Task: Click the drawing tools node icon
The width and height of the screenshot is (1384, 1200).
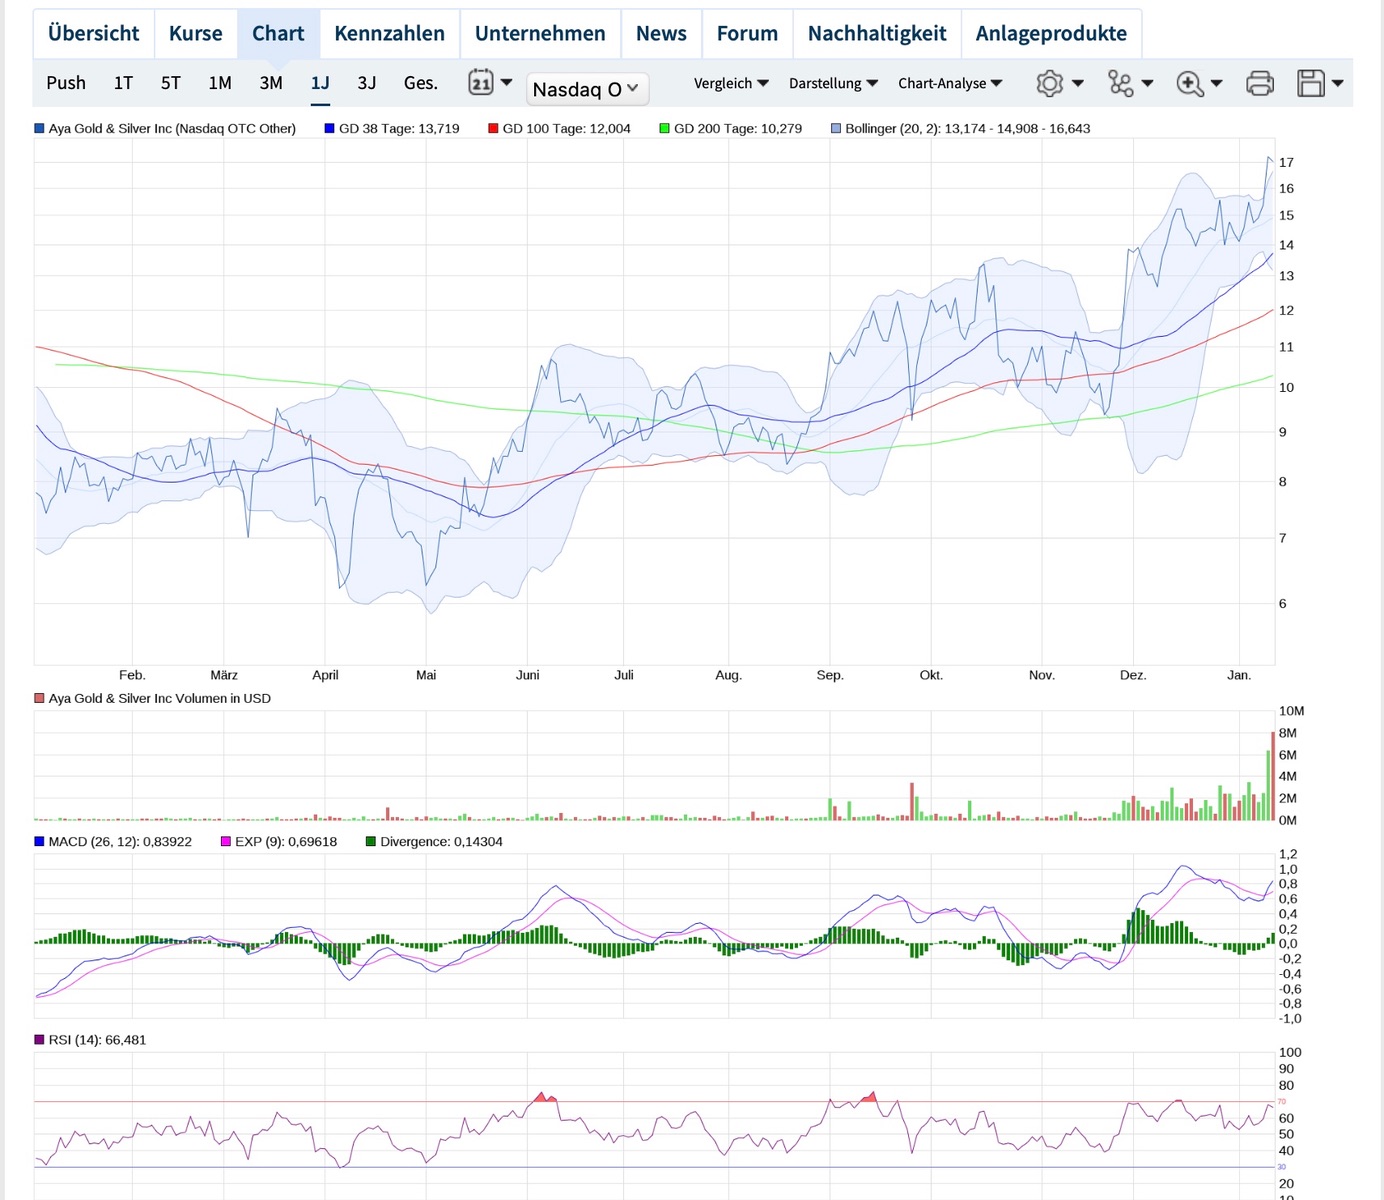Action: (x=1121, y=83)
